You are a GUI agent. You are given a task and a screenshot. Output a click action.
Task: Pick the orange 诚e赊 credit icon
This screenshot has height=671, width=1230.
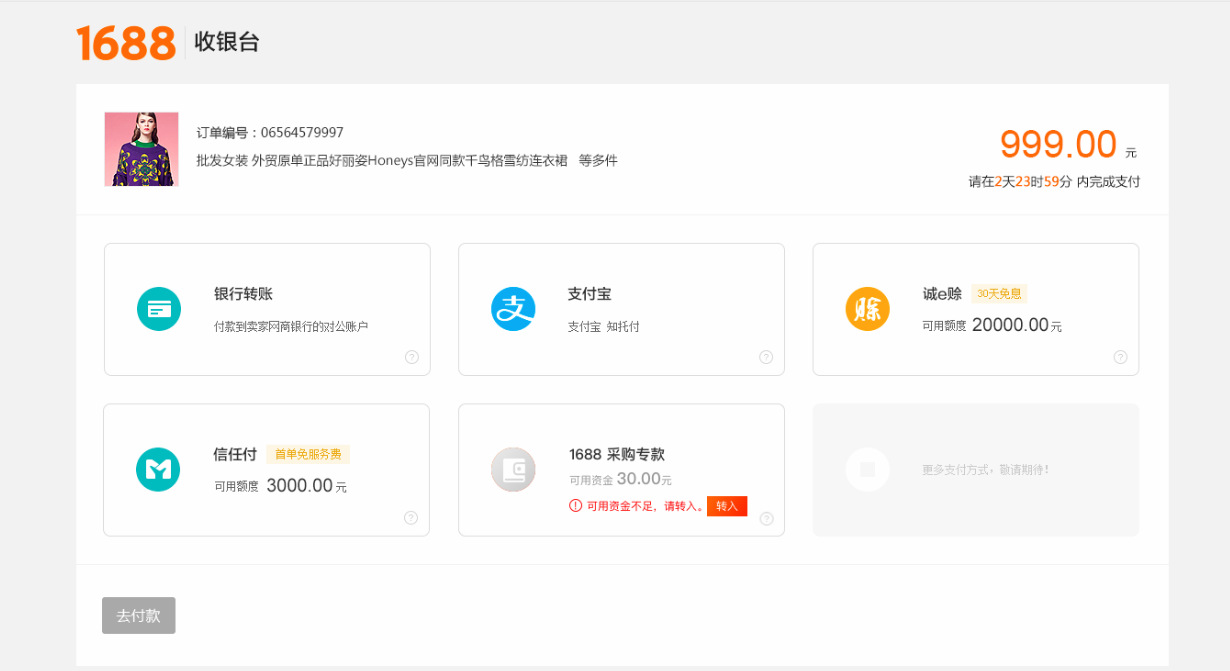pyautogui.click(x=867, y=309)
